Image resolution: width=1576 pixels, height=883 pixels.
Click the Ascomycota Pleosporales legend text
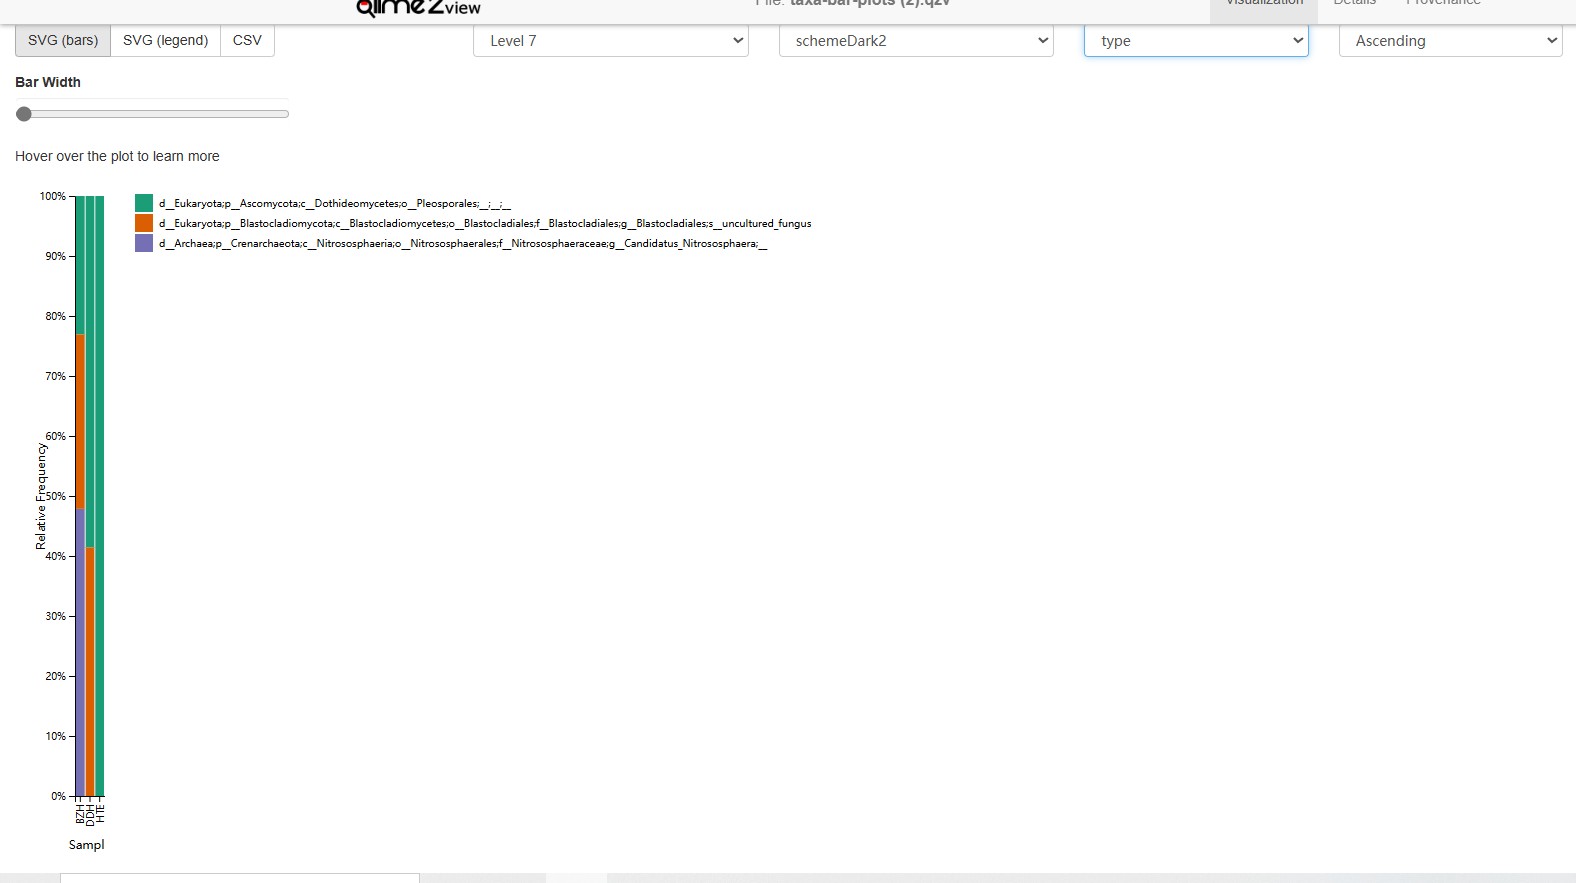tap(334, 204)
